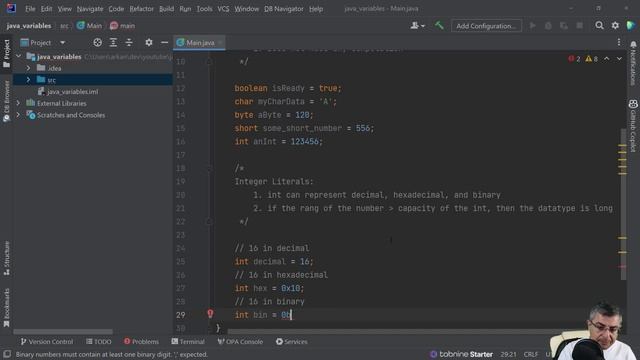Click the Stop square icon

pyautogui.click(x=580, y=26)
